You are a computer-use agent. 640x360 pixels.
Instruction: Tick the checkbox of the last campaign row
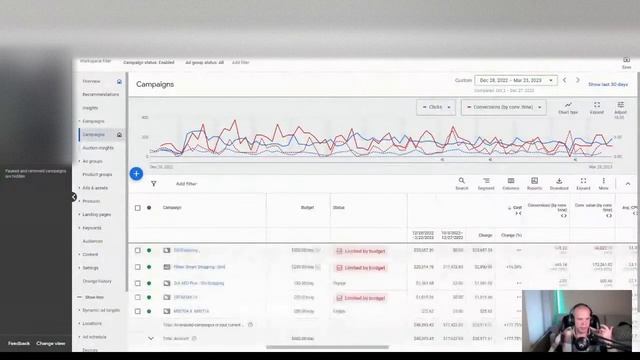[138, 311]
